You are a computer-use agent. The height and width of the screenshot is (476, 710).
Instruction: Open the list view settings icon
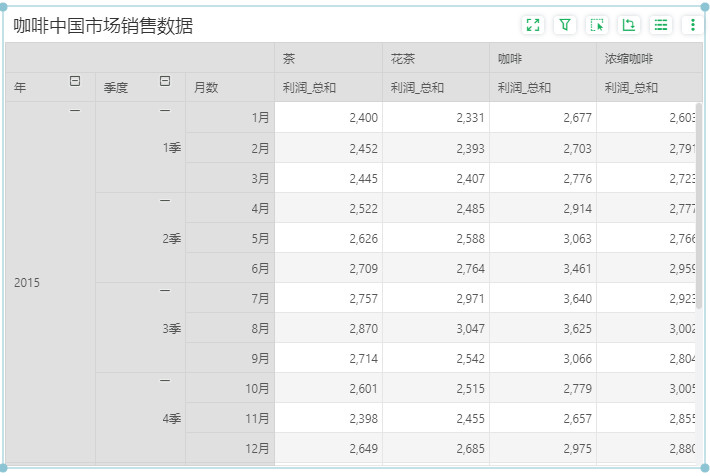point(661,25)
